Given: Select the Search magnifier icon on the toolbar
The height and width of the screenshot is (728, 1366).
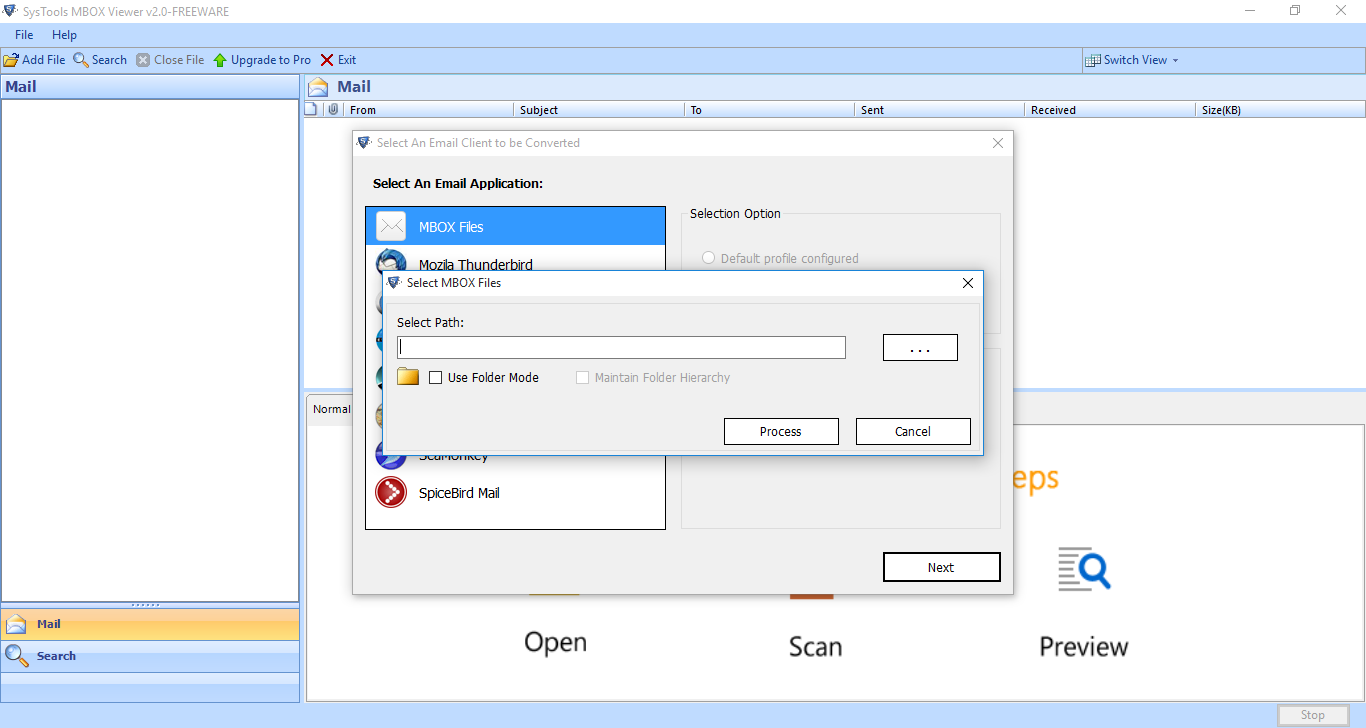Looking at the screenshot, I should [x=79, y=59].
